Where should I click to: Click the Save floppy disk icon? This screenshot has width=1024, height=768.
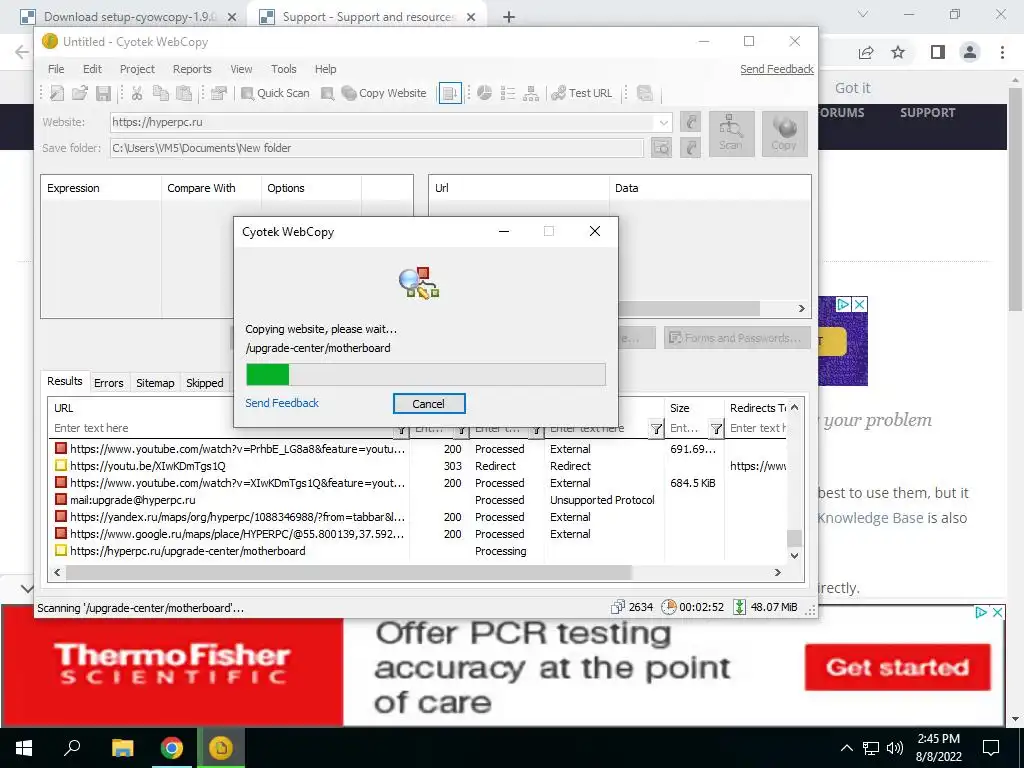[x=103, y=93]
